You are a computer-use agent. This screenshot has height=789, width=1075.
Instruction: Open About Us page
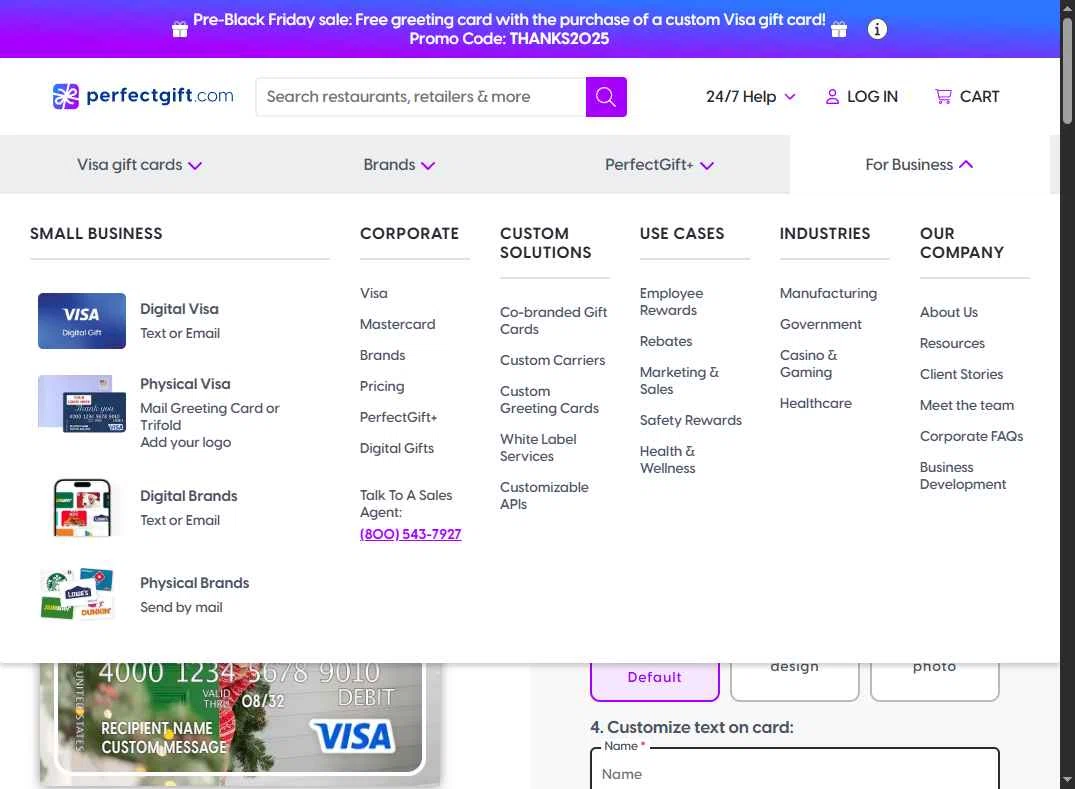tap(949, 313)
